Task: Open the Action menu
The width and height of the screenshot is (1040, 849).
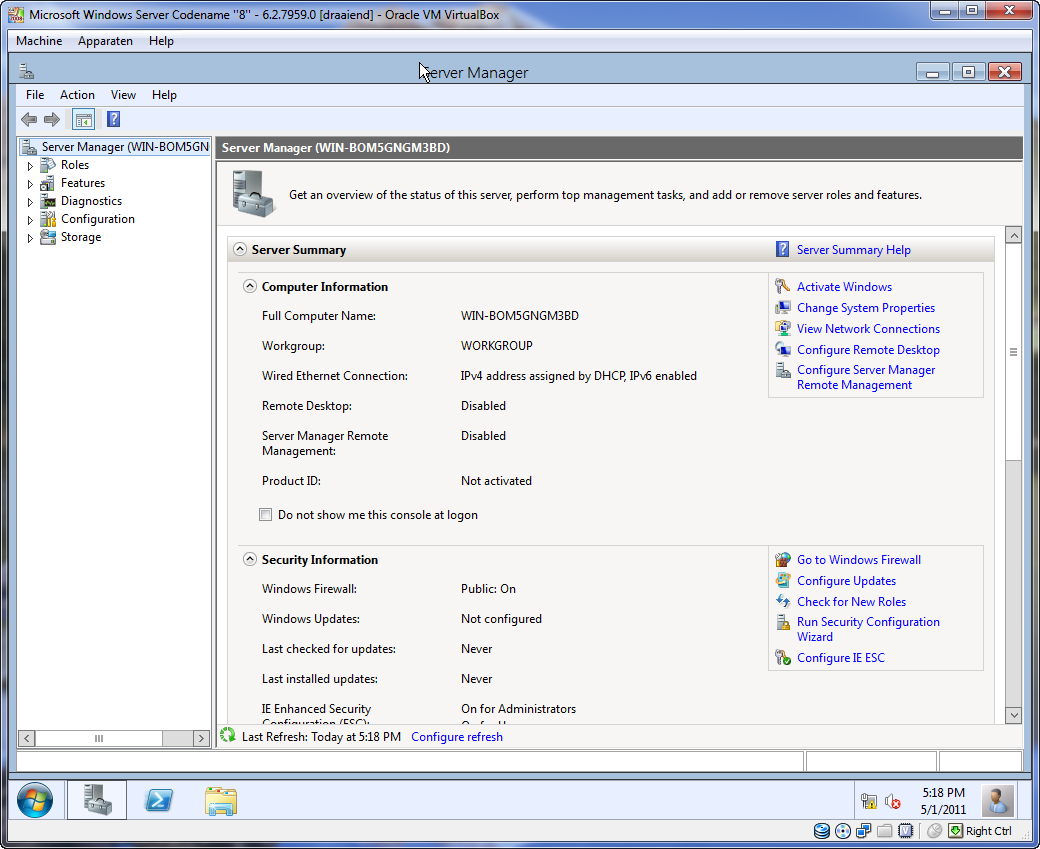Action: [77, 95]
